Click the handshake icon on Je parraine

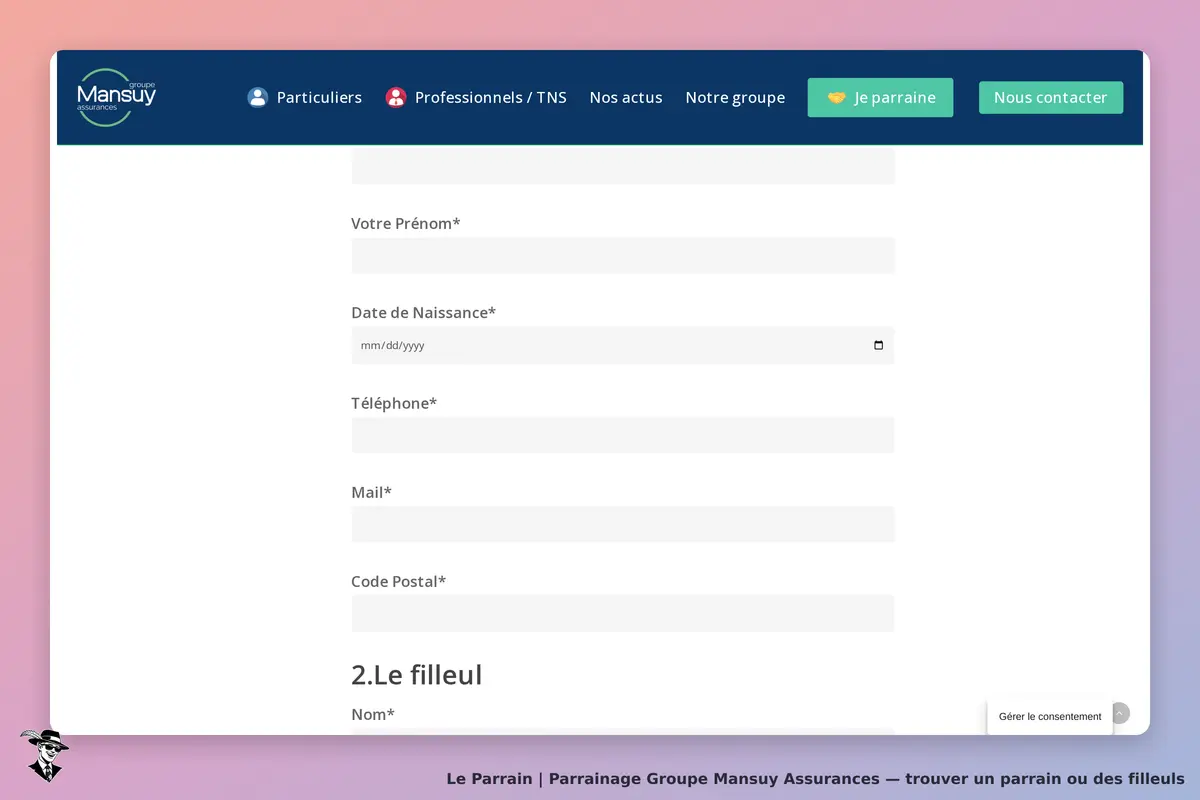coord(836,98)
